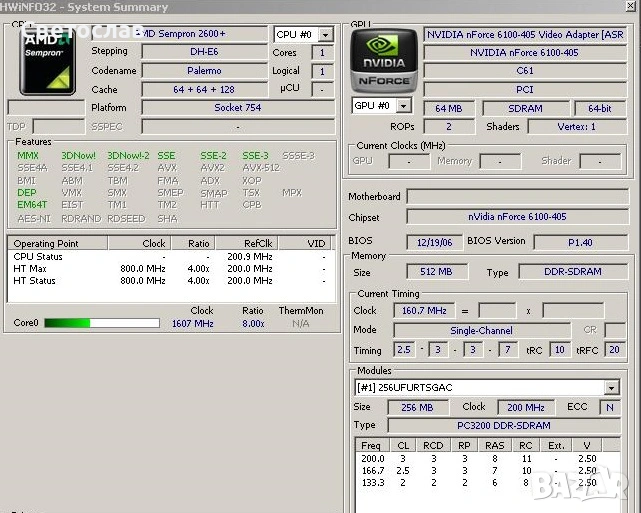Select the Palermo codename field
The height and width of the screenshot is (513, 641).
[204, 71]
